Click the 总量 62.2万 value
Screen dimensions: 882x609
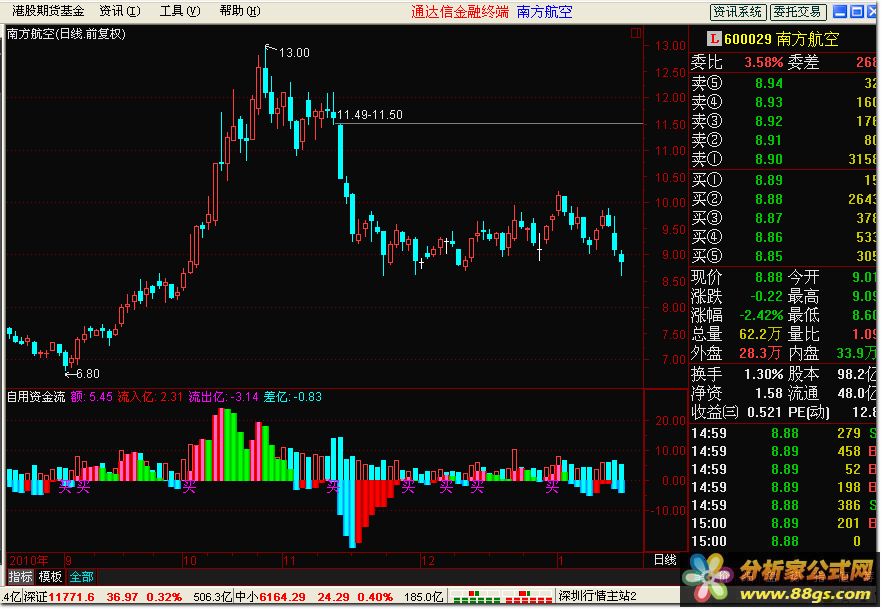(x=760, y=335)
